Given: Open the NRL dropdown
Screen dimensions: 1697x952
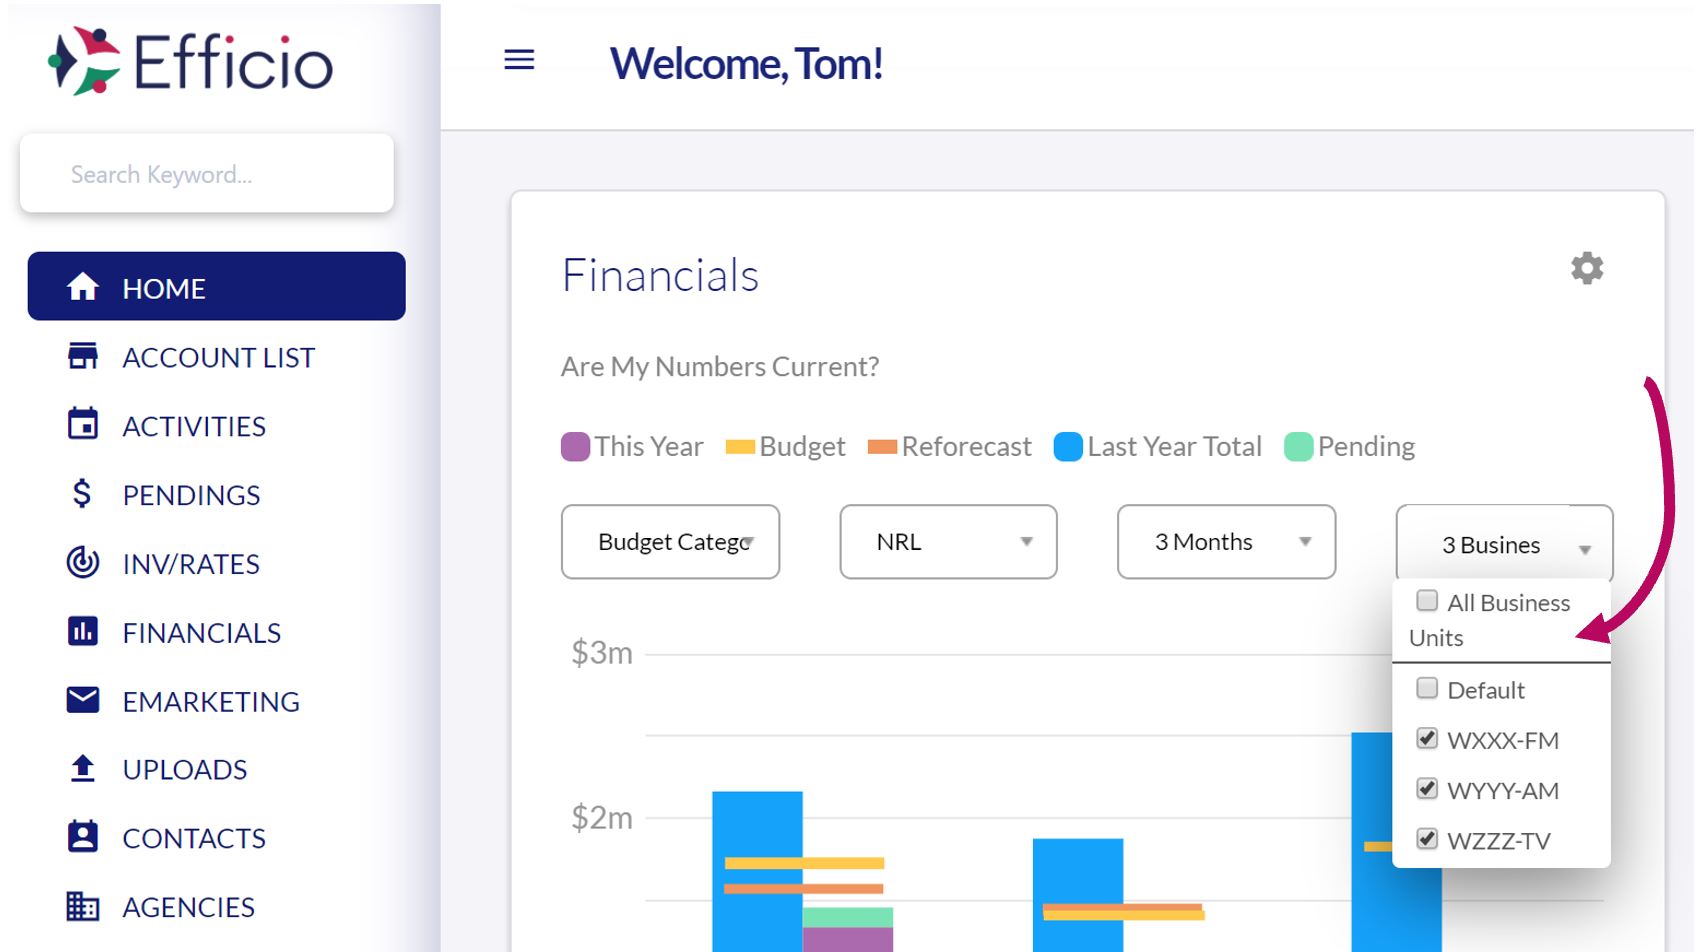Looking at the screenshot, I should pos(948,541).
